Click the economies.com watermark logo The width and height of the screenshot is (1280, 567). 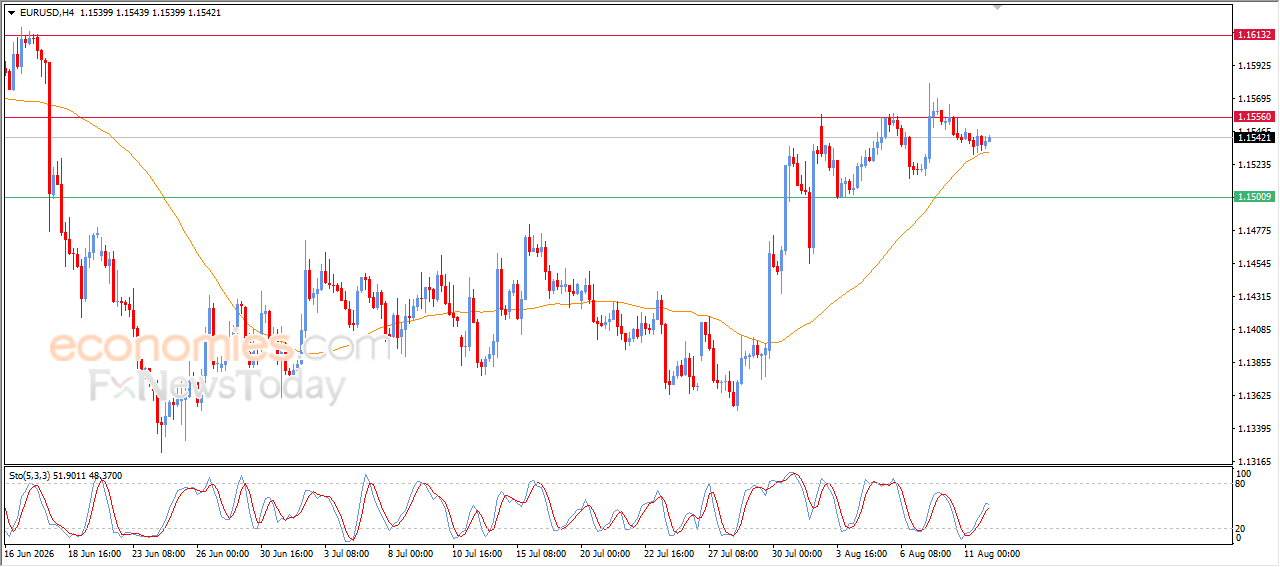(220, 346)
